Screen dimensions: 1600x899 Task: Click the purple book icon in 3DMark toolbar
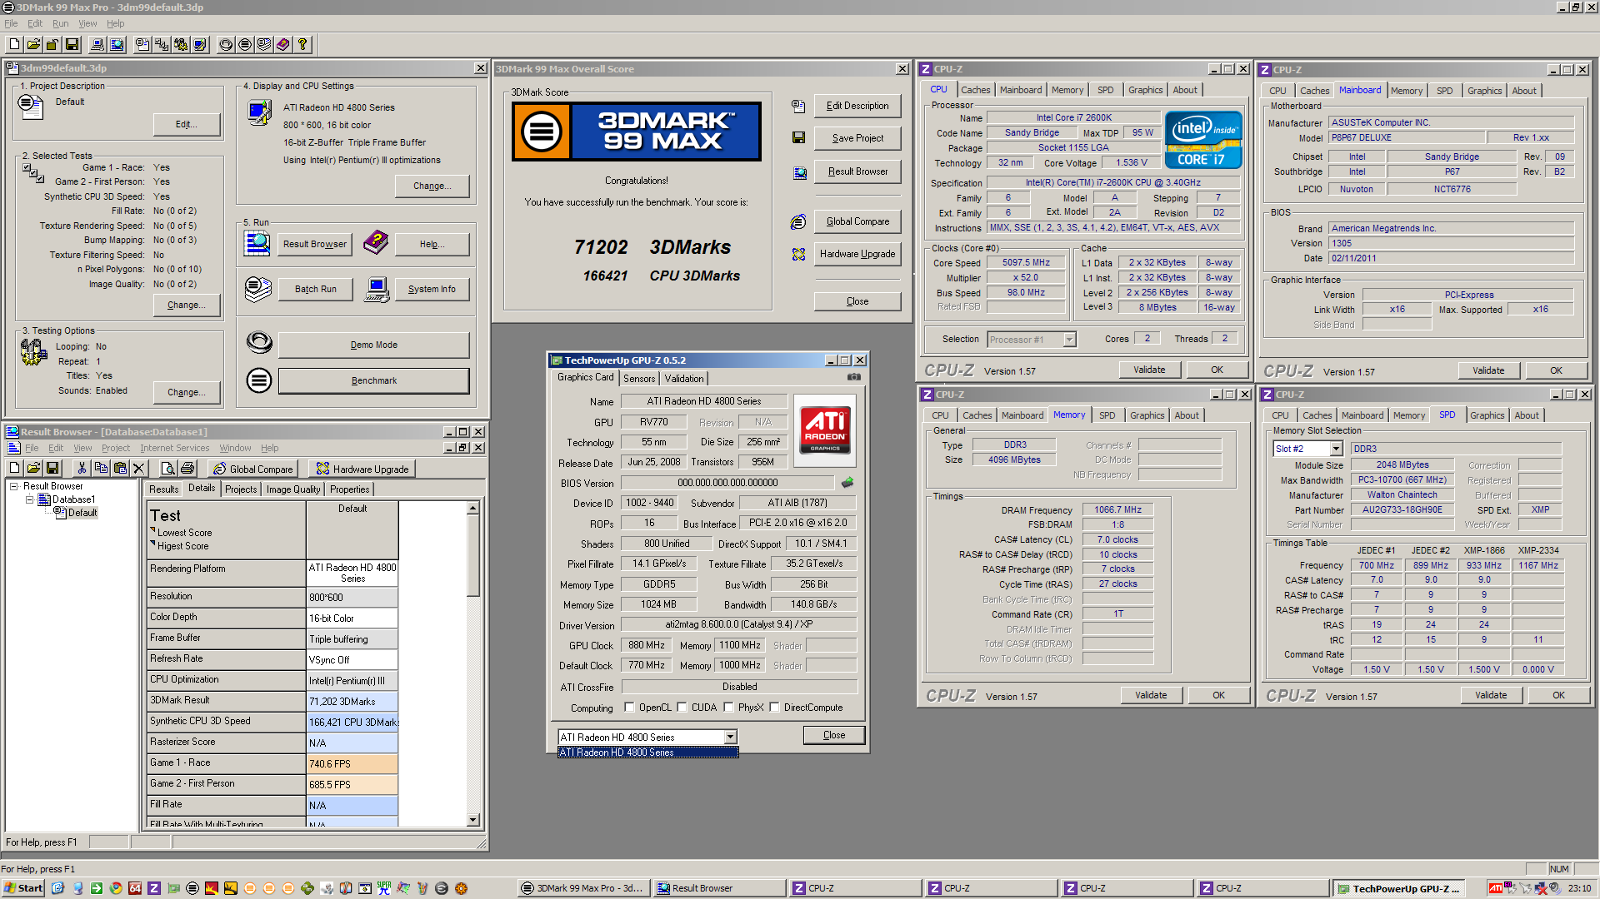[283, 44]
